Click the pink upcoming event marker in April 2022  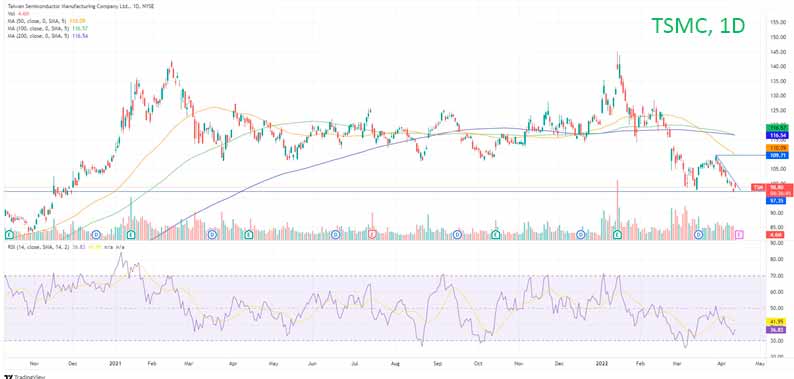coord(740,235)
